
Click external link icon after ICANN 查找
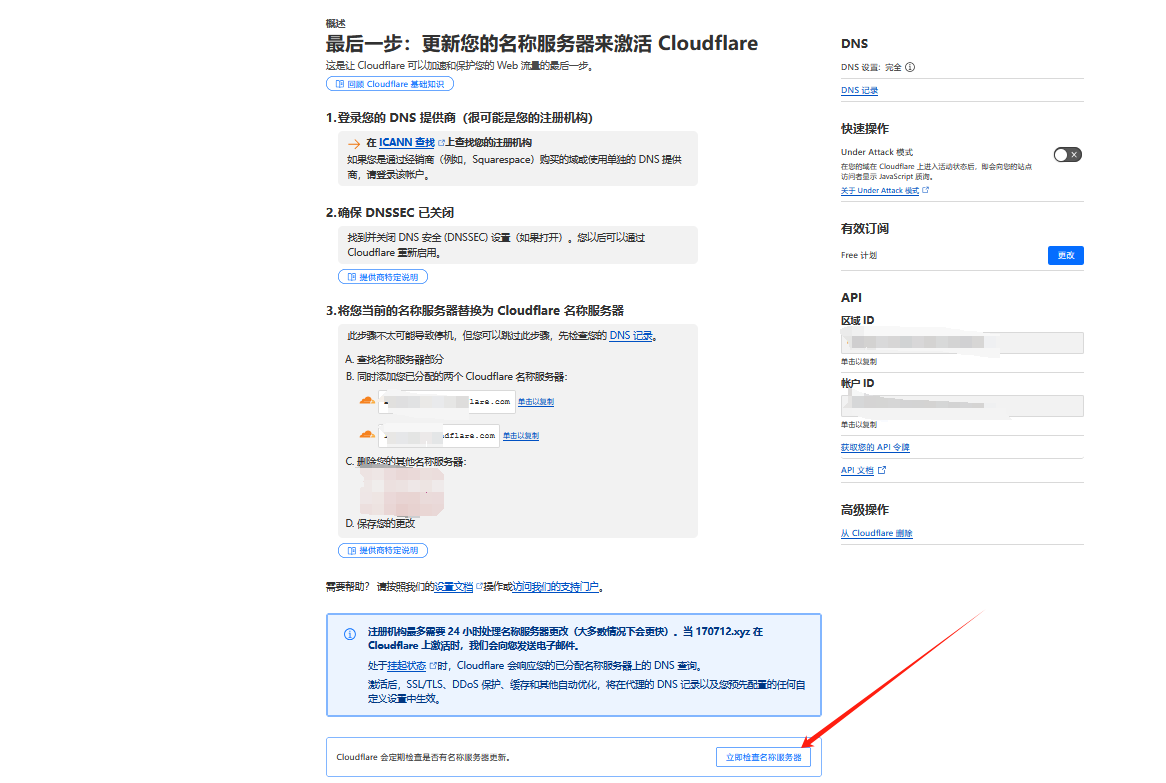point(441,143)
